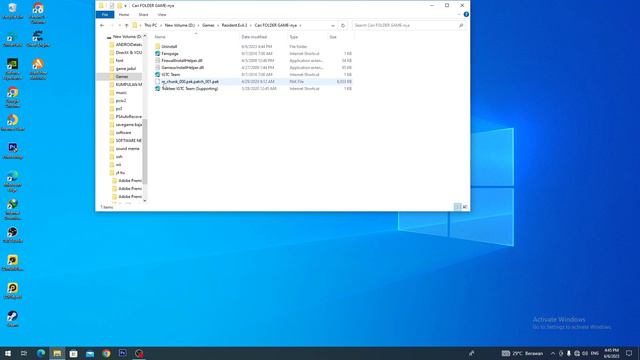The height and width of the screenshot is (360, 640).
Task: Open address bar history dropdown
Action: 333,25
